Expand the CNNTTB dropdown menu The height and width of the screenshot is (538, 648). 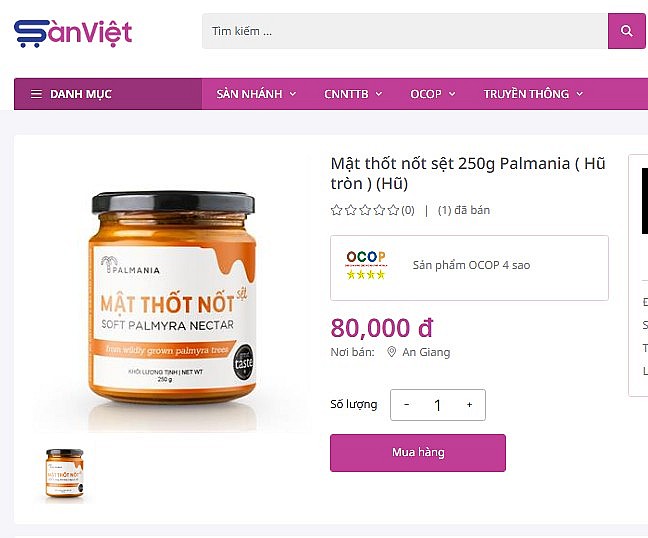pyautogui.click(x=353, y=94)
